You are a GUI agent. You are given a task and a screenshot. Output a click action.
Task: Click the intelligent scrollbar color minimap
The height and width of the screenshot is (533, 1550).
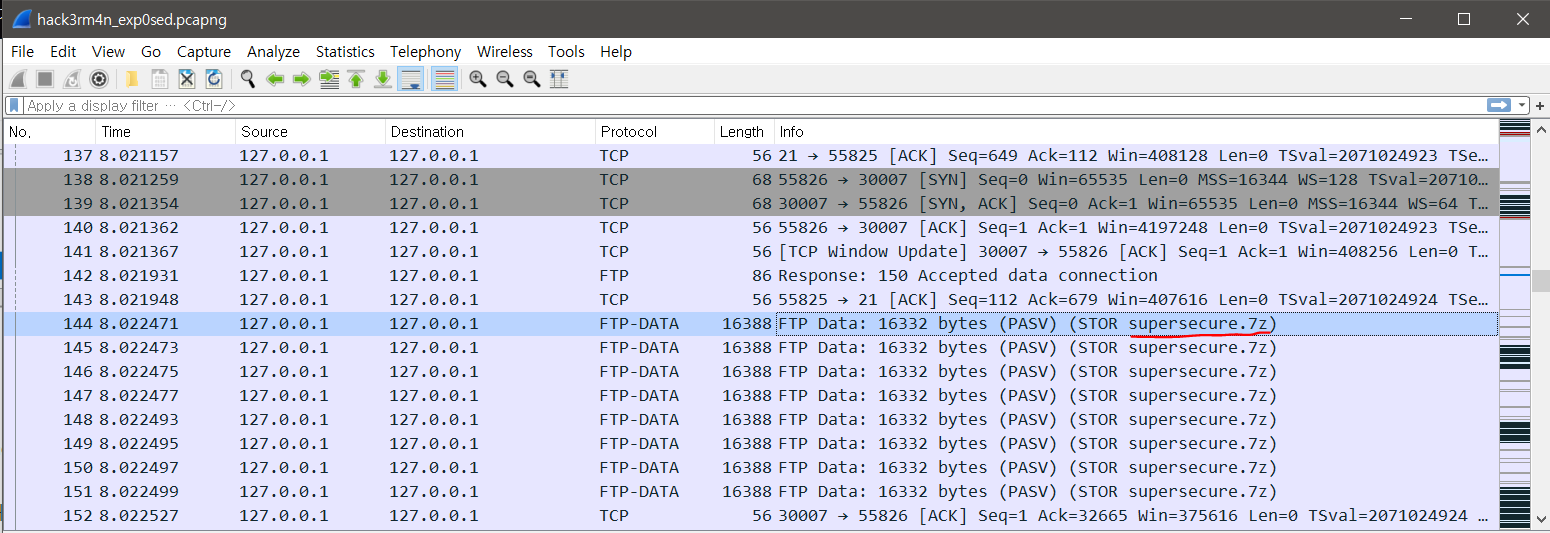click(1515, 325)
